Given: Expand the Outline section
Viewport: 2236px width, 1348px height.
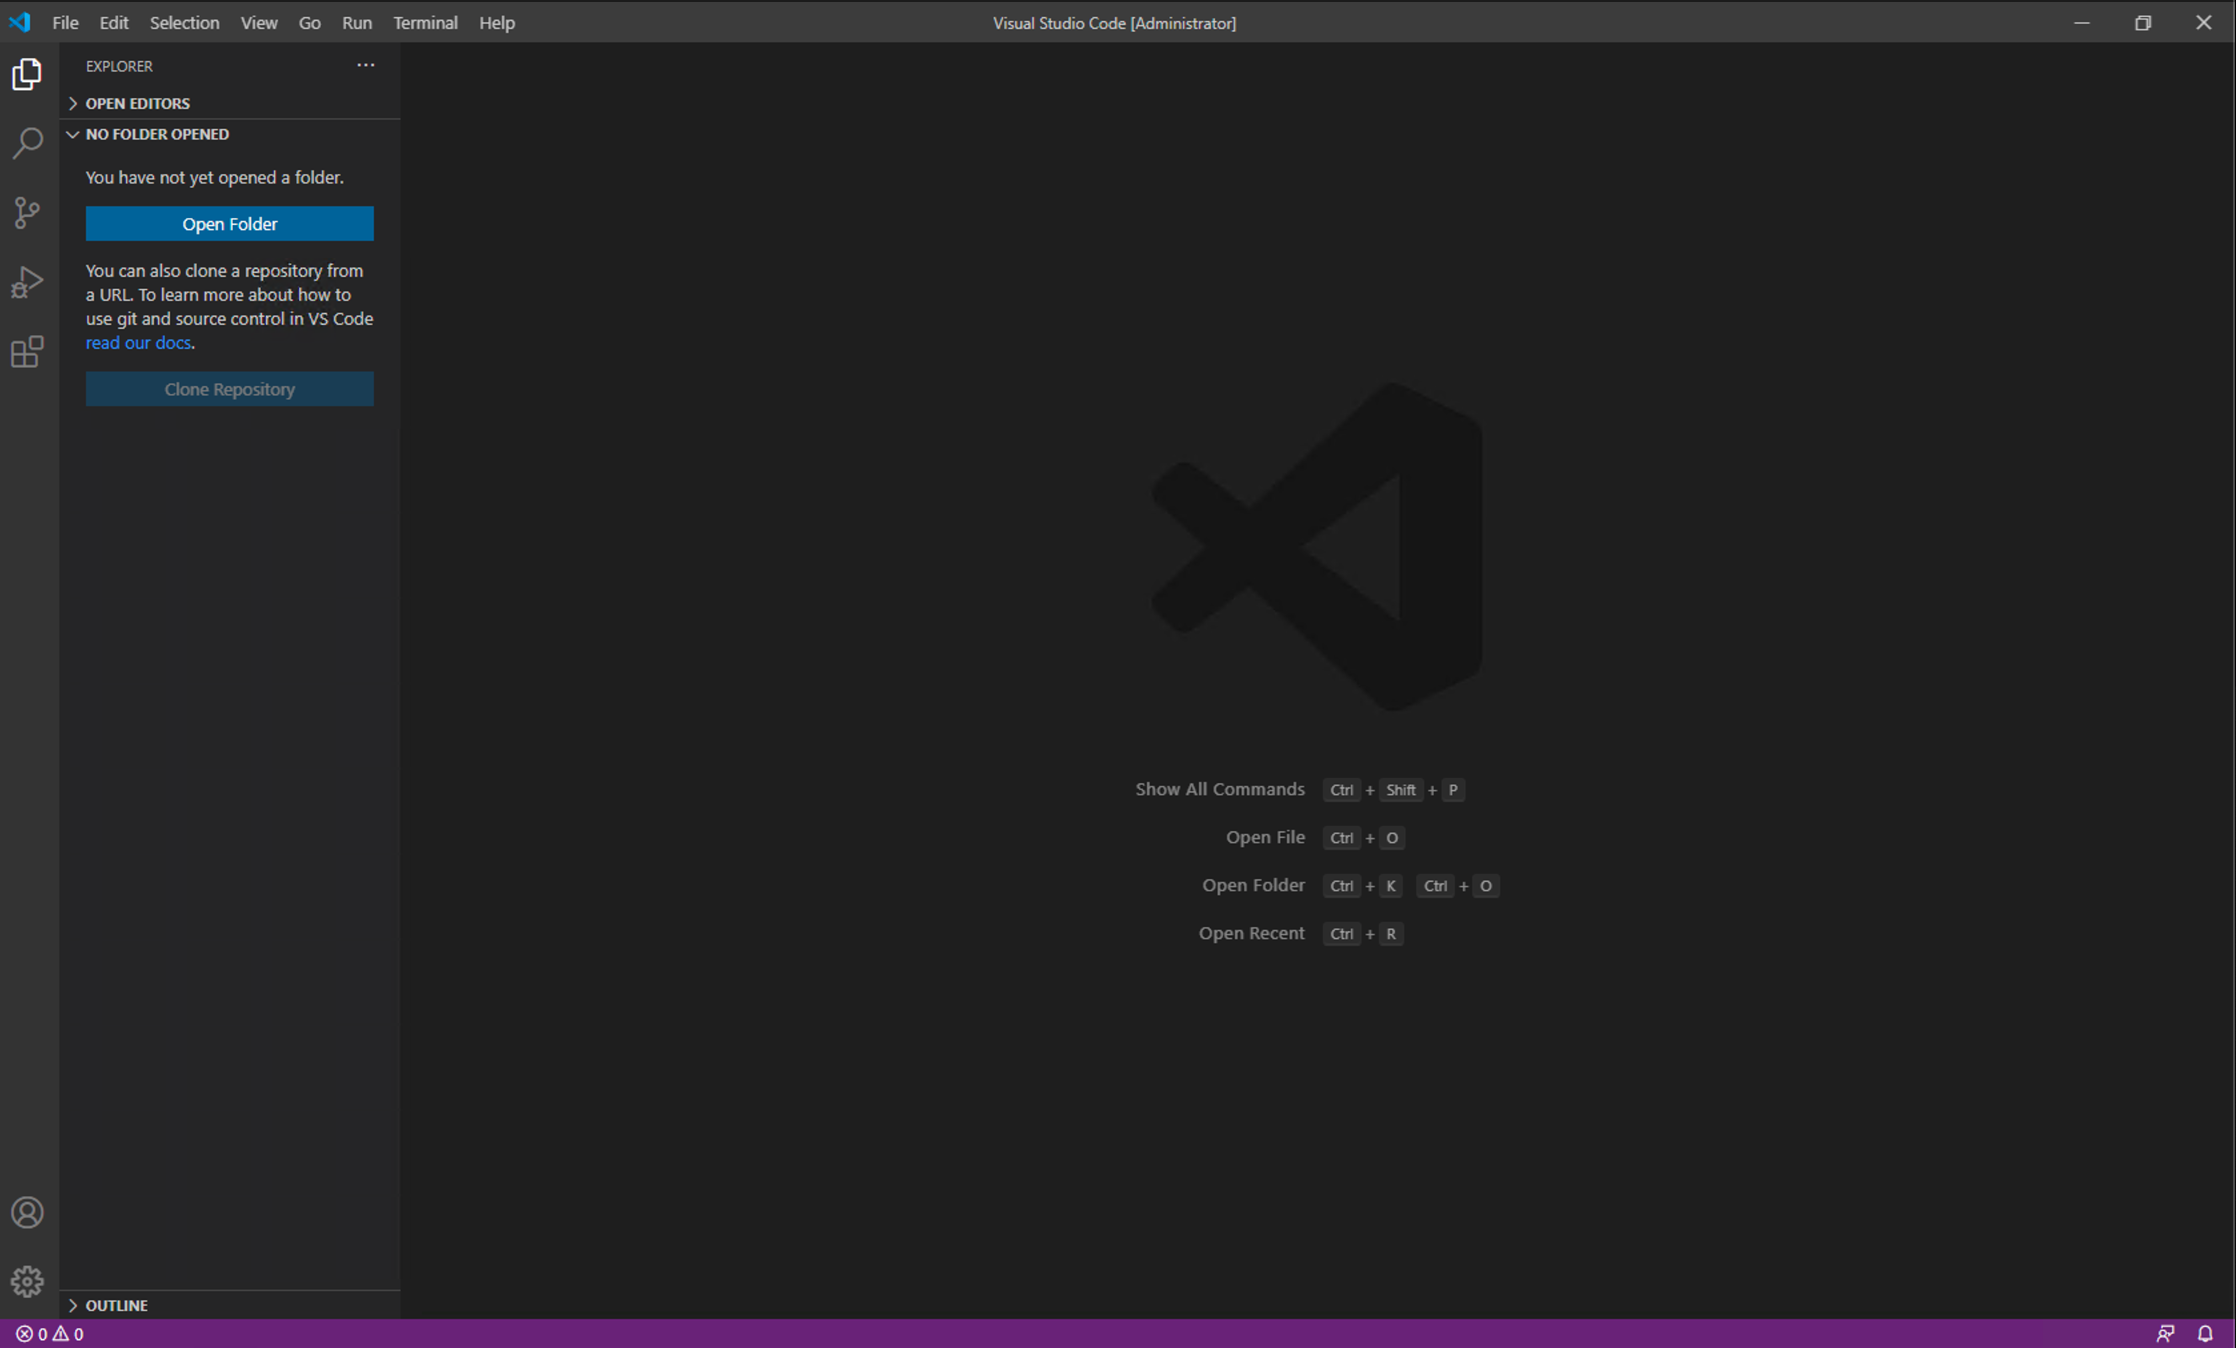Looking at the screenshot, I should point(116,1305).
